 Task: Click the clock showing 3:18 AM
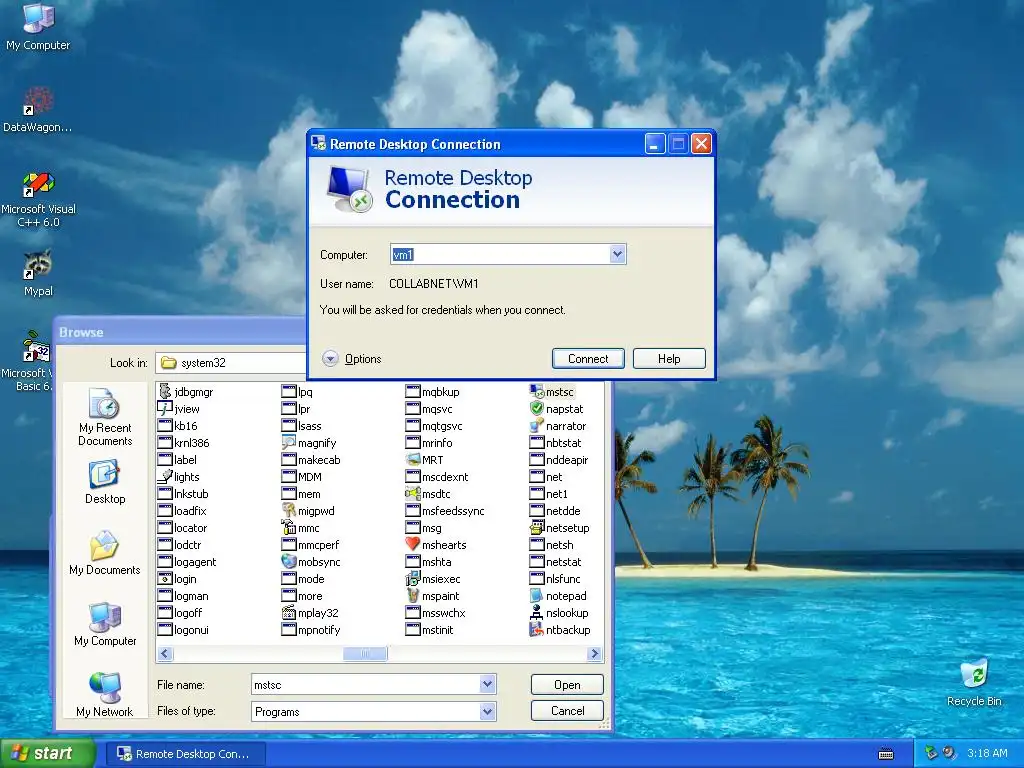987,754
